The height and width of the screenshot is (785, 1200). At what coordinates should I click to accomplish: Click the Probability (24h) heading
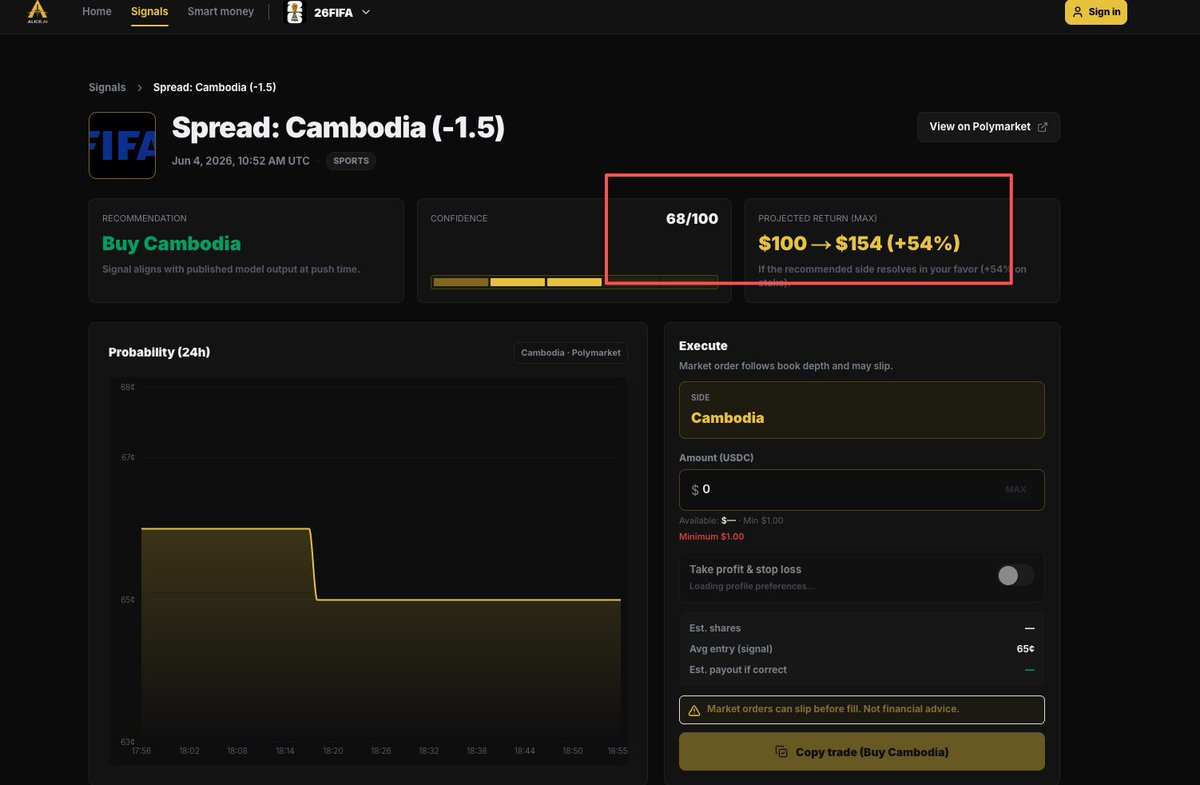tap(159, 352)
